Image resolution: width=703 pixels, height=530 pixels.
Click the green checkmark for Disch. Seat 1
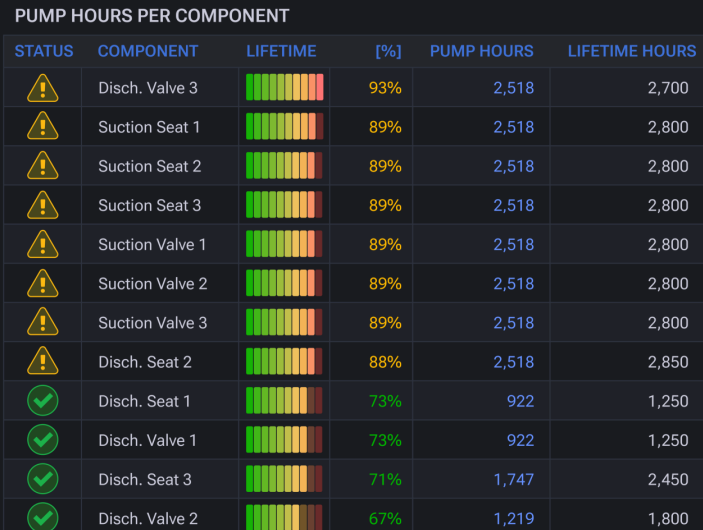tap(43, 400)
